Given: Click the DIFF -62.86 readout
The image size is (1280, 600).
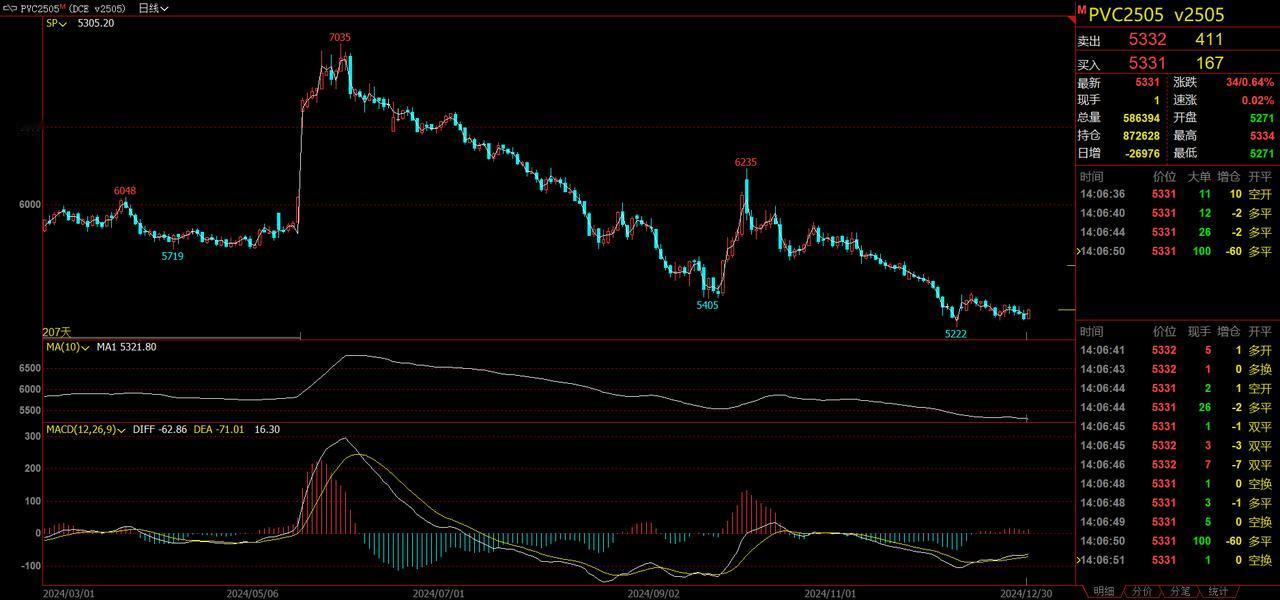Looking at the screenshot, I should click(x=160, y=429).
